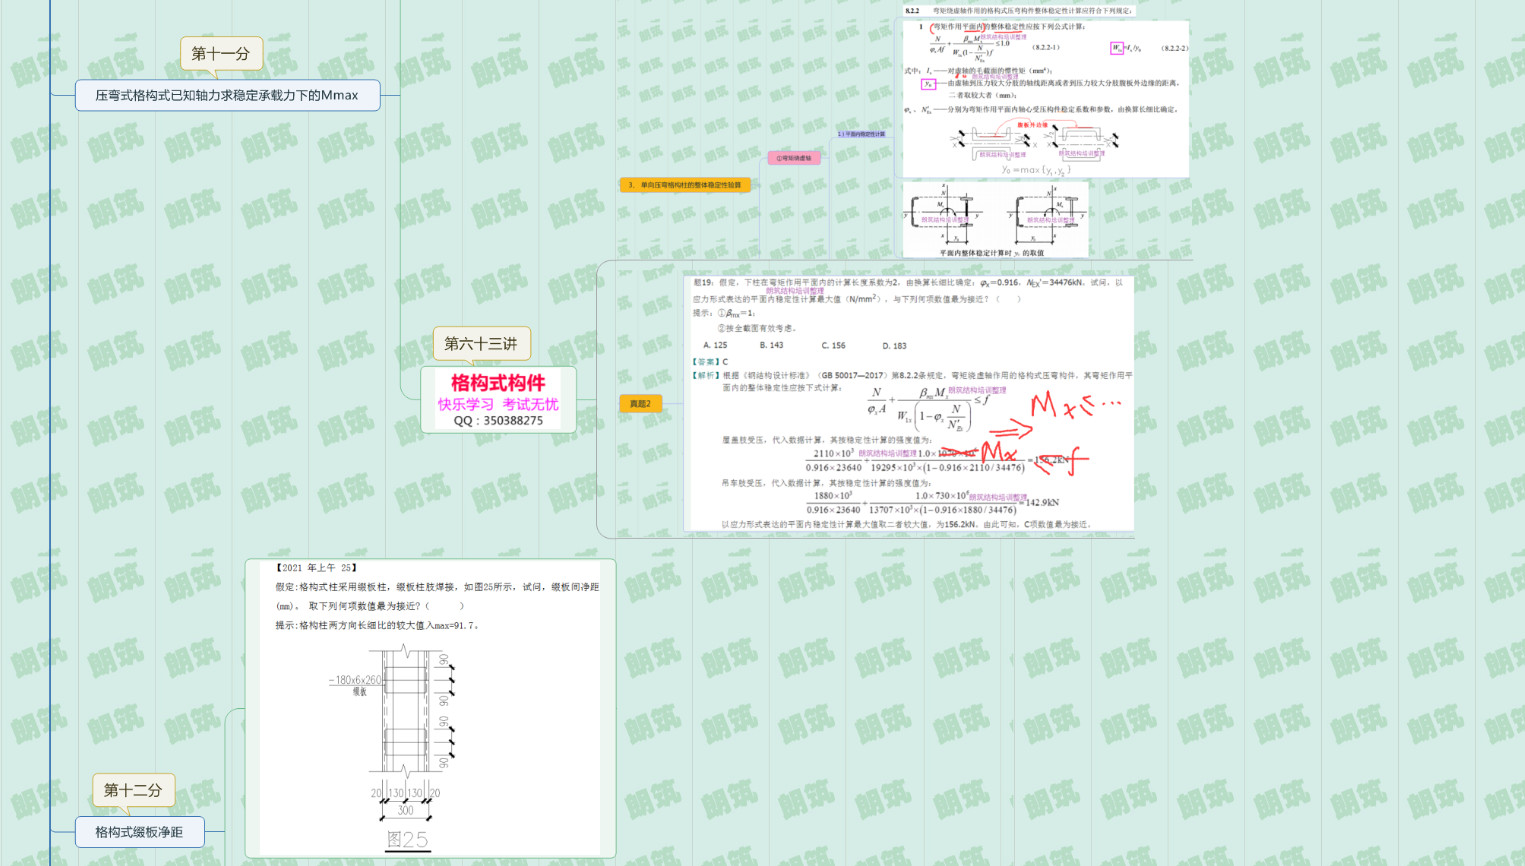Click answer option B. 143

click(771, 345)
